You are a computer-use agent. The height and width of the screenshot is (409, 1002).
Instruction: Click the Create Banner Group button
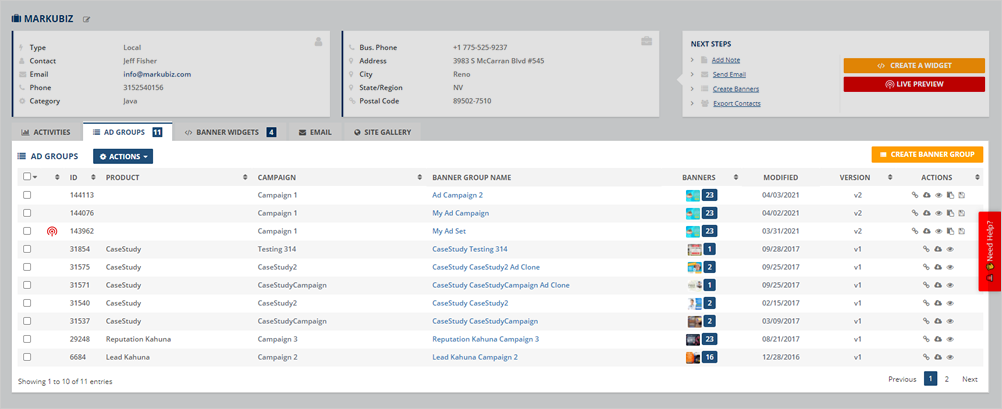click(927, 155)
